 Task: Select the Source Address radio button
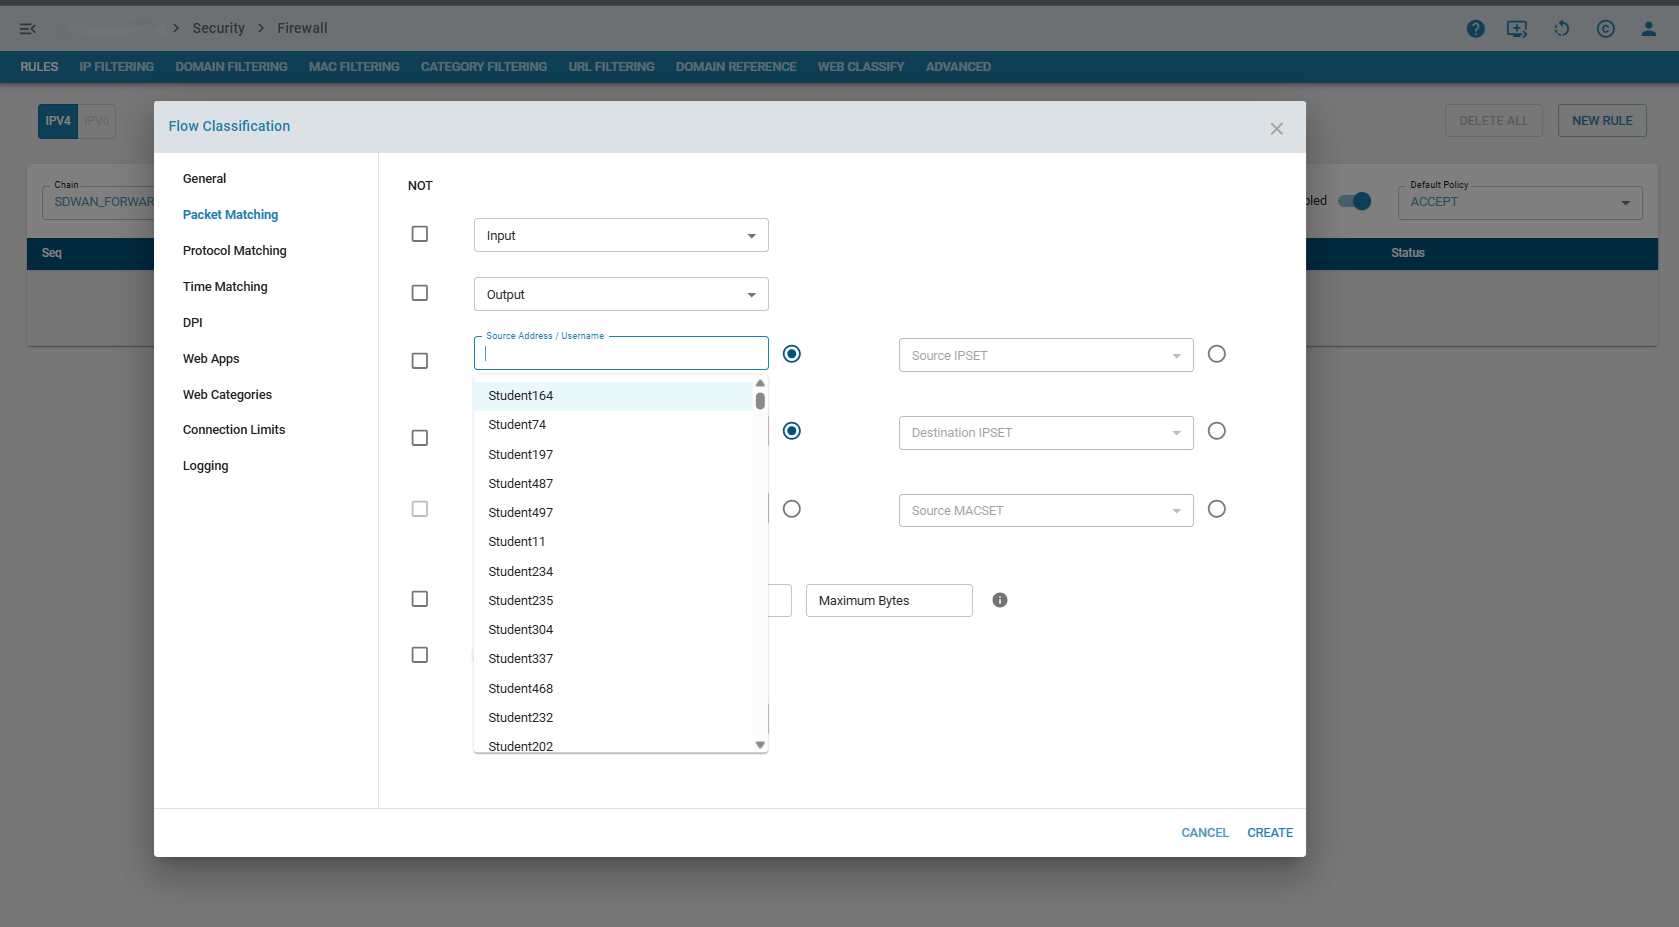tap(792, 354)
